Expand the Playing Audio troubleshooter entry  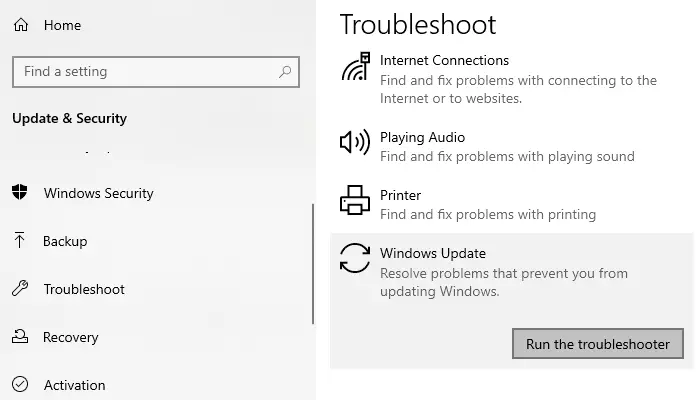pyautogui.click(x=422, y=138)
